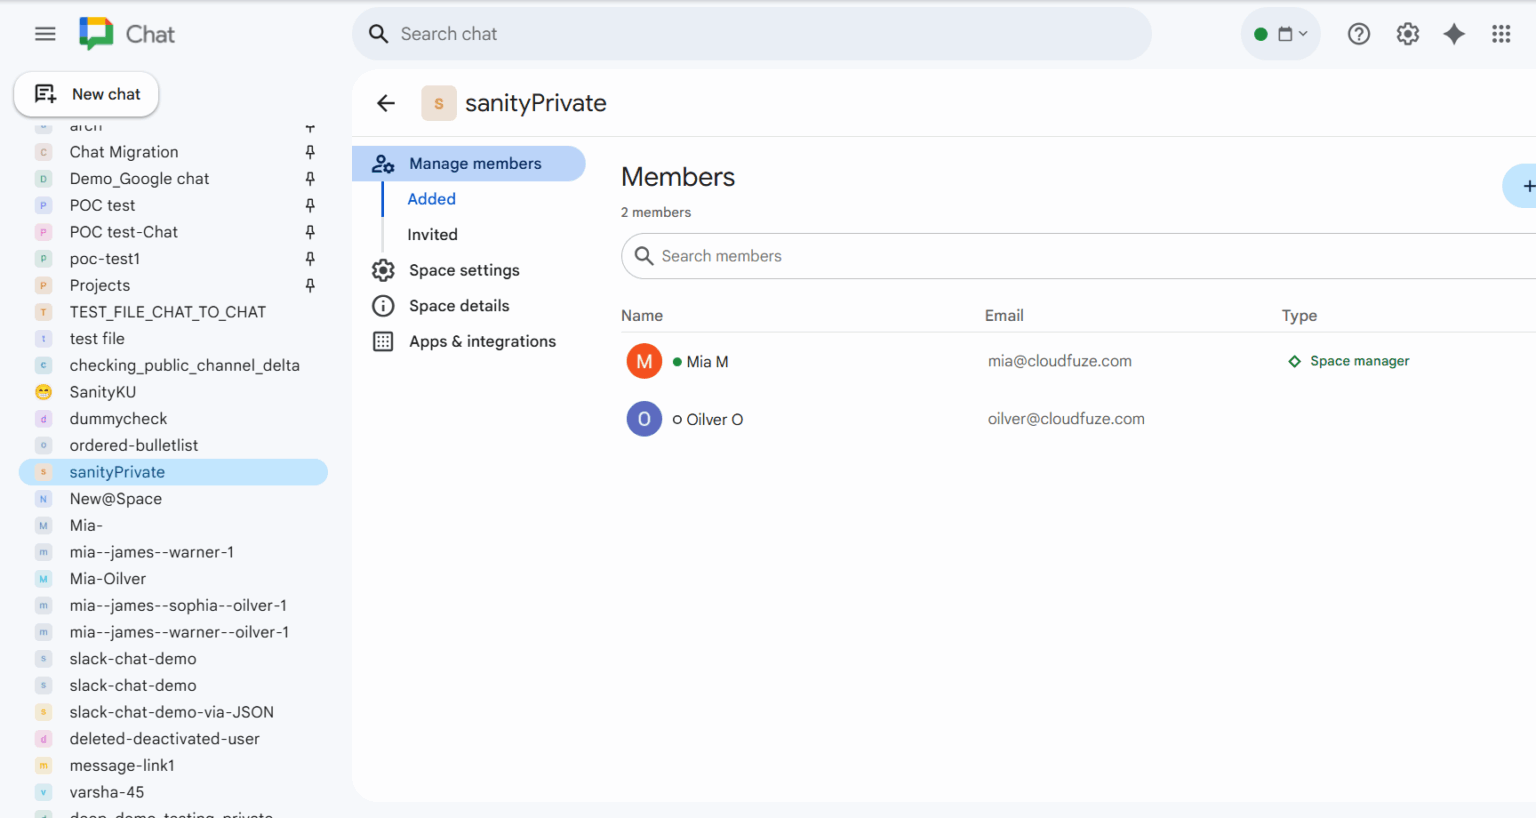
Task: Unpin the Projects space
Action: pyautogui.click(x=310, y=285)
